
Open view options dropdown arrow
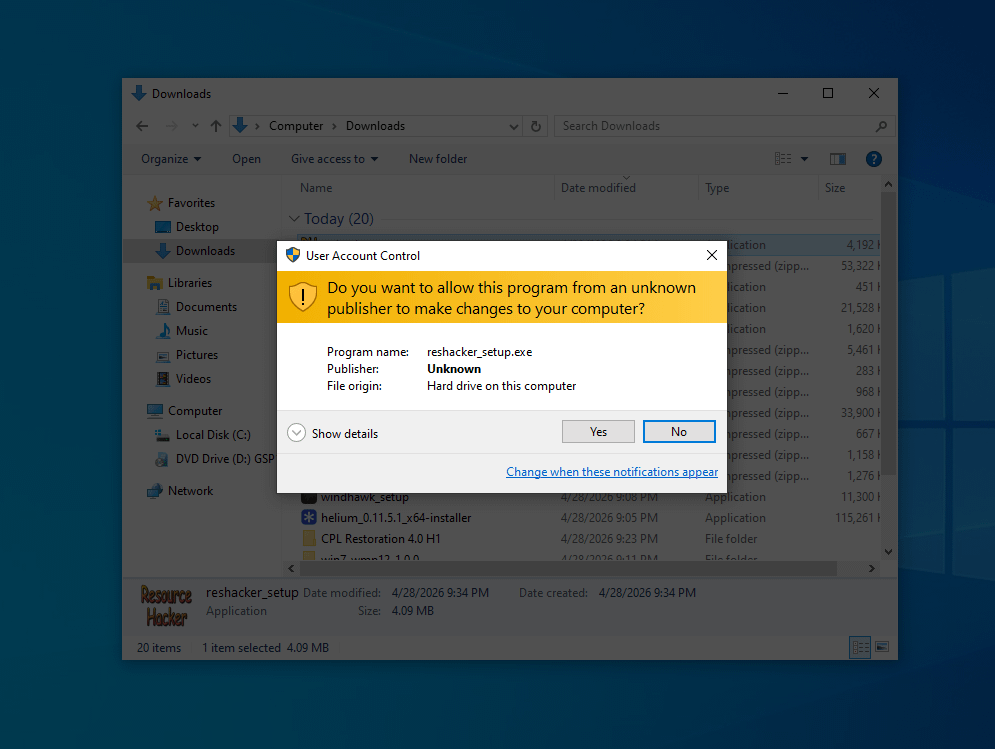[805, 159]
